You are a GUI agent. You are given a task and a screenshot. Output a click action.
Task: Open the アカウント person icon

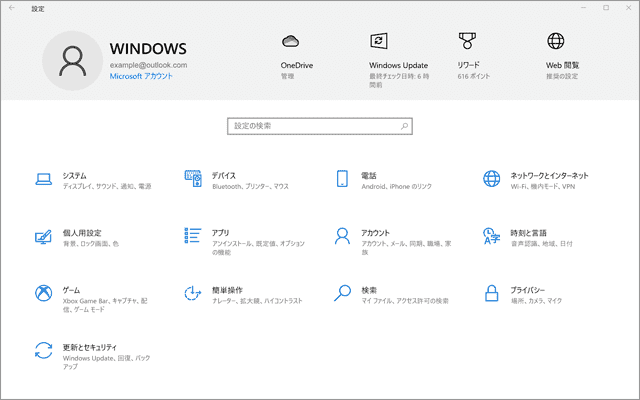[x=342, y=236]
